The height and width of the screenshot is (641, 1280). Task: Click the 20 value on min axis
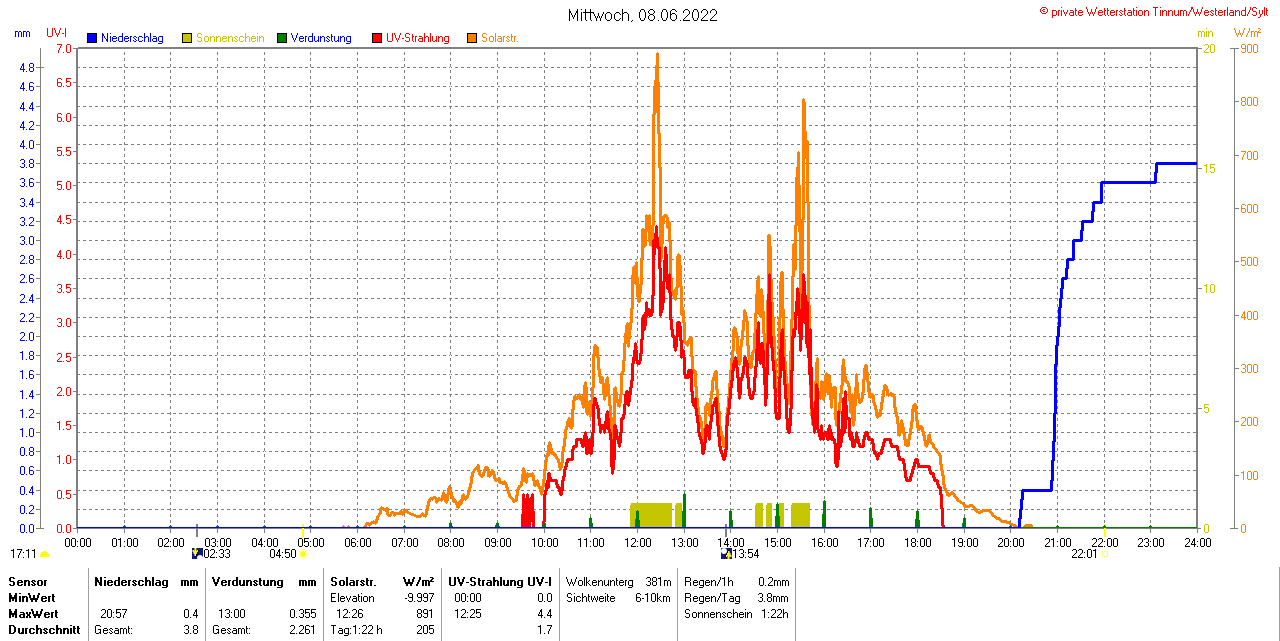(1209, 48)
